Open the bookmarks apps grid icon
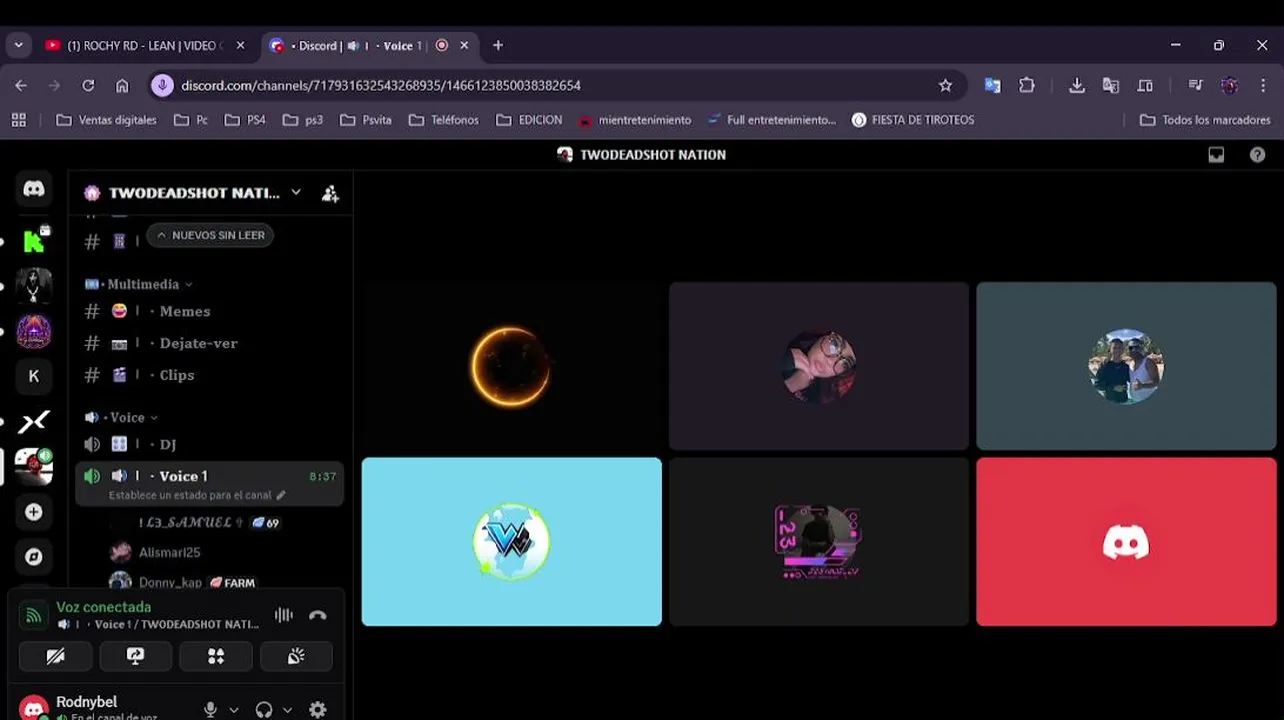The width and height of the screenshot is (1284, 720). point(18,120)
